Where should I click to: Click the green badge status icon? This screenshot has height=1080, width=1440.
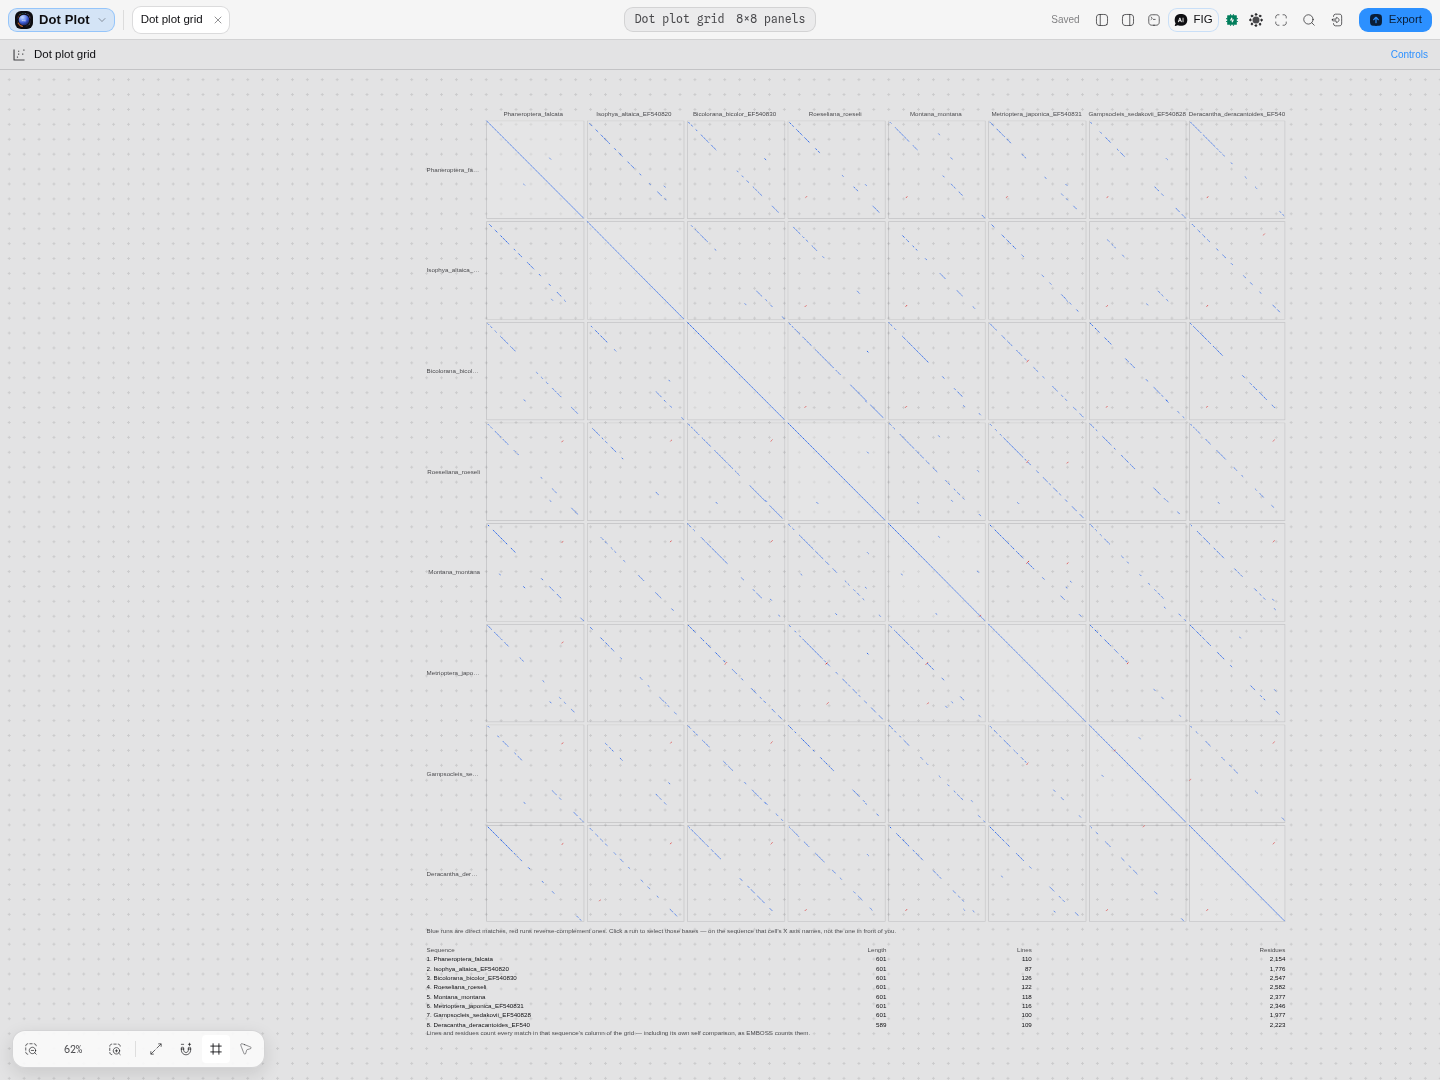coord(1232,20)
